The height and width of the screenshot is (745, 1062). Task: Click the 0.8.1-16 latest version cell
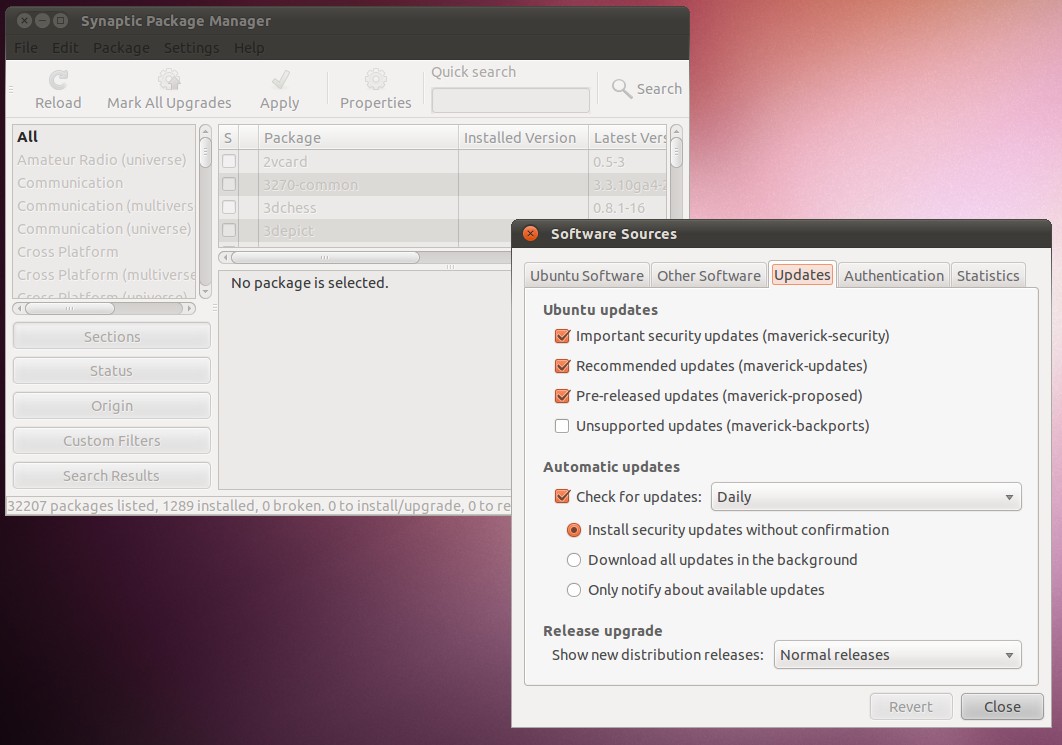click(619, 208)
